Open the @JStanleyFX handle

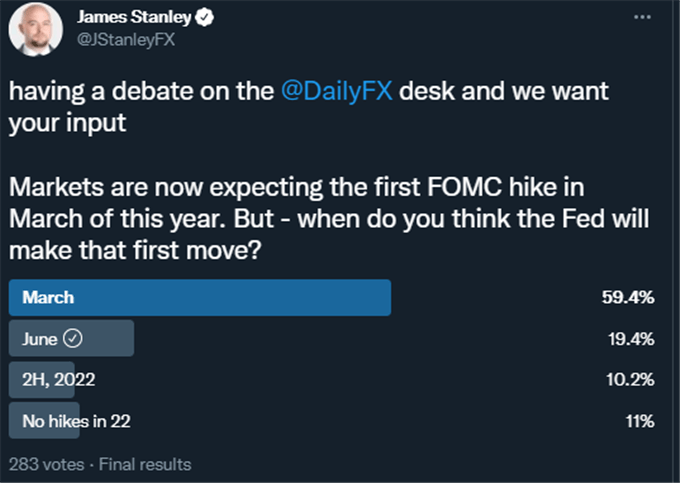[x=126, y=40]
